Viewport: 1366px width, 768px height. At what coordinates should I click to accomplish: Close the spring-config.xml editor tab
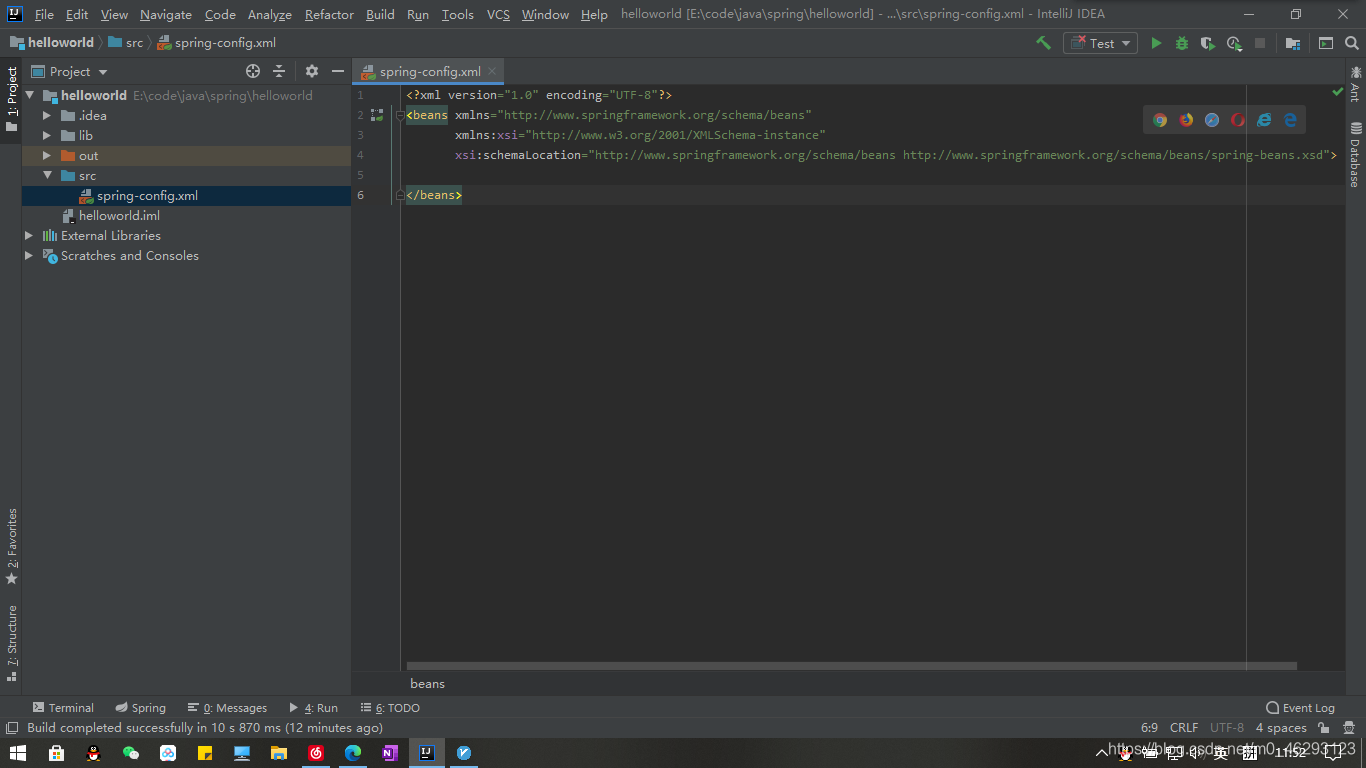[492, 71]
